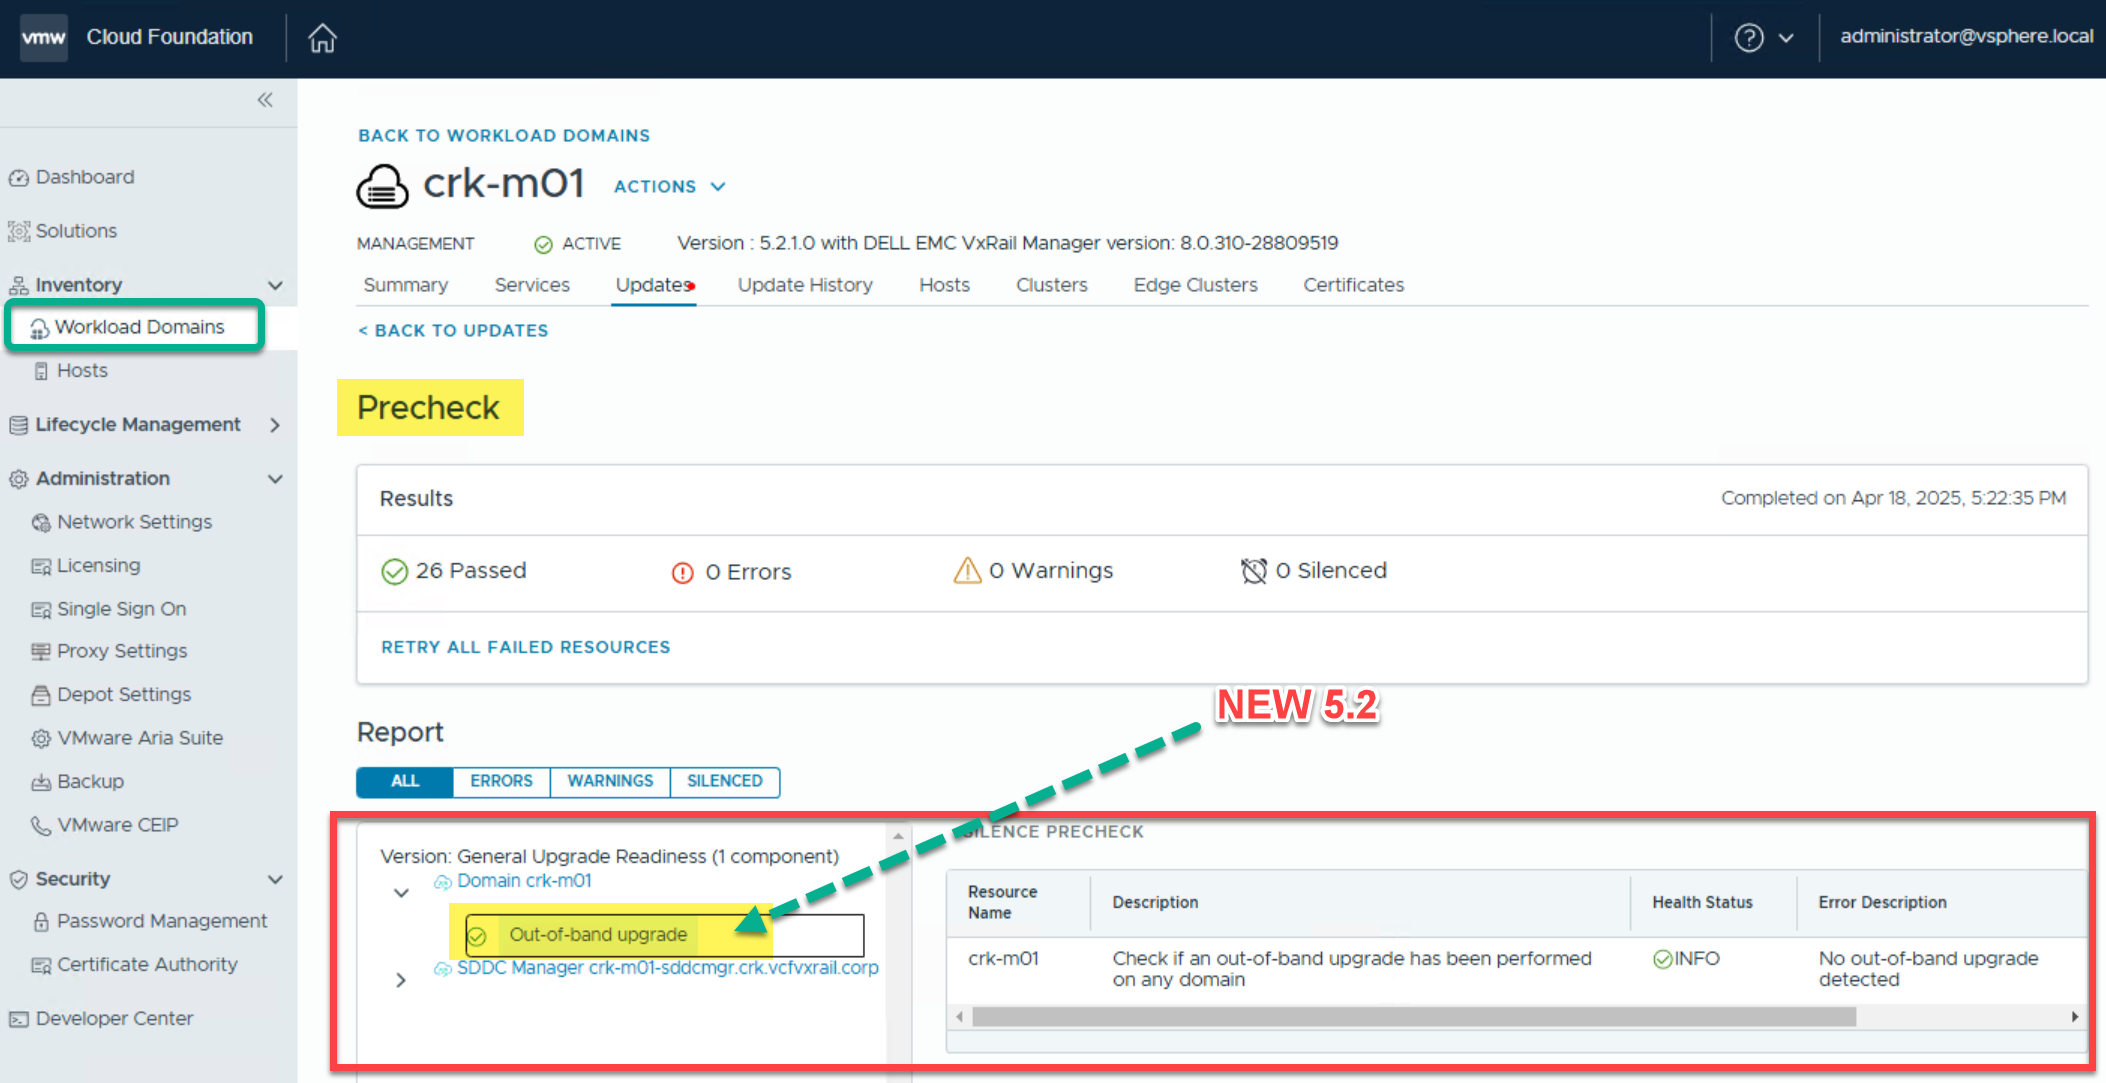The height and width of the screenshot is (1083, 2106).
Task: Open the help question mark icon
Action: (1748, 38)
